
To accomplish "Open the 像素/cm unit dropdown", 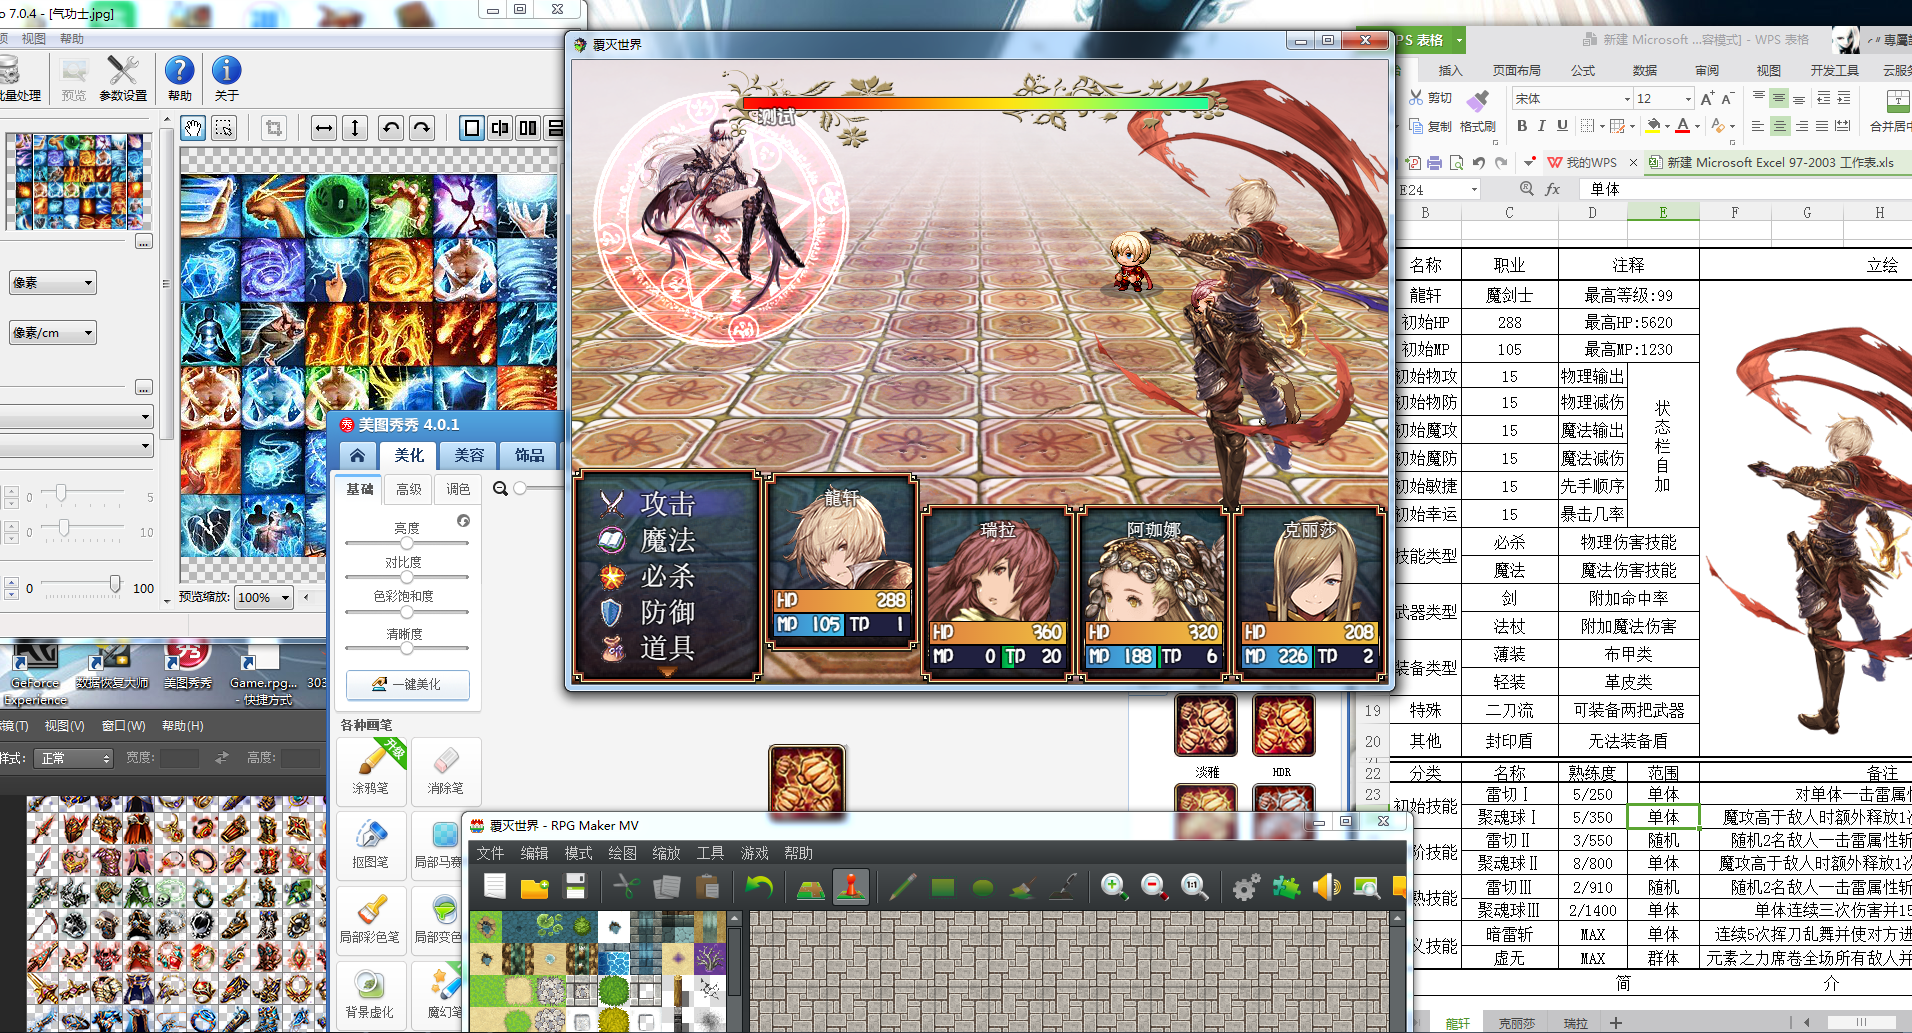I will [x=53, y=332].
